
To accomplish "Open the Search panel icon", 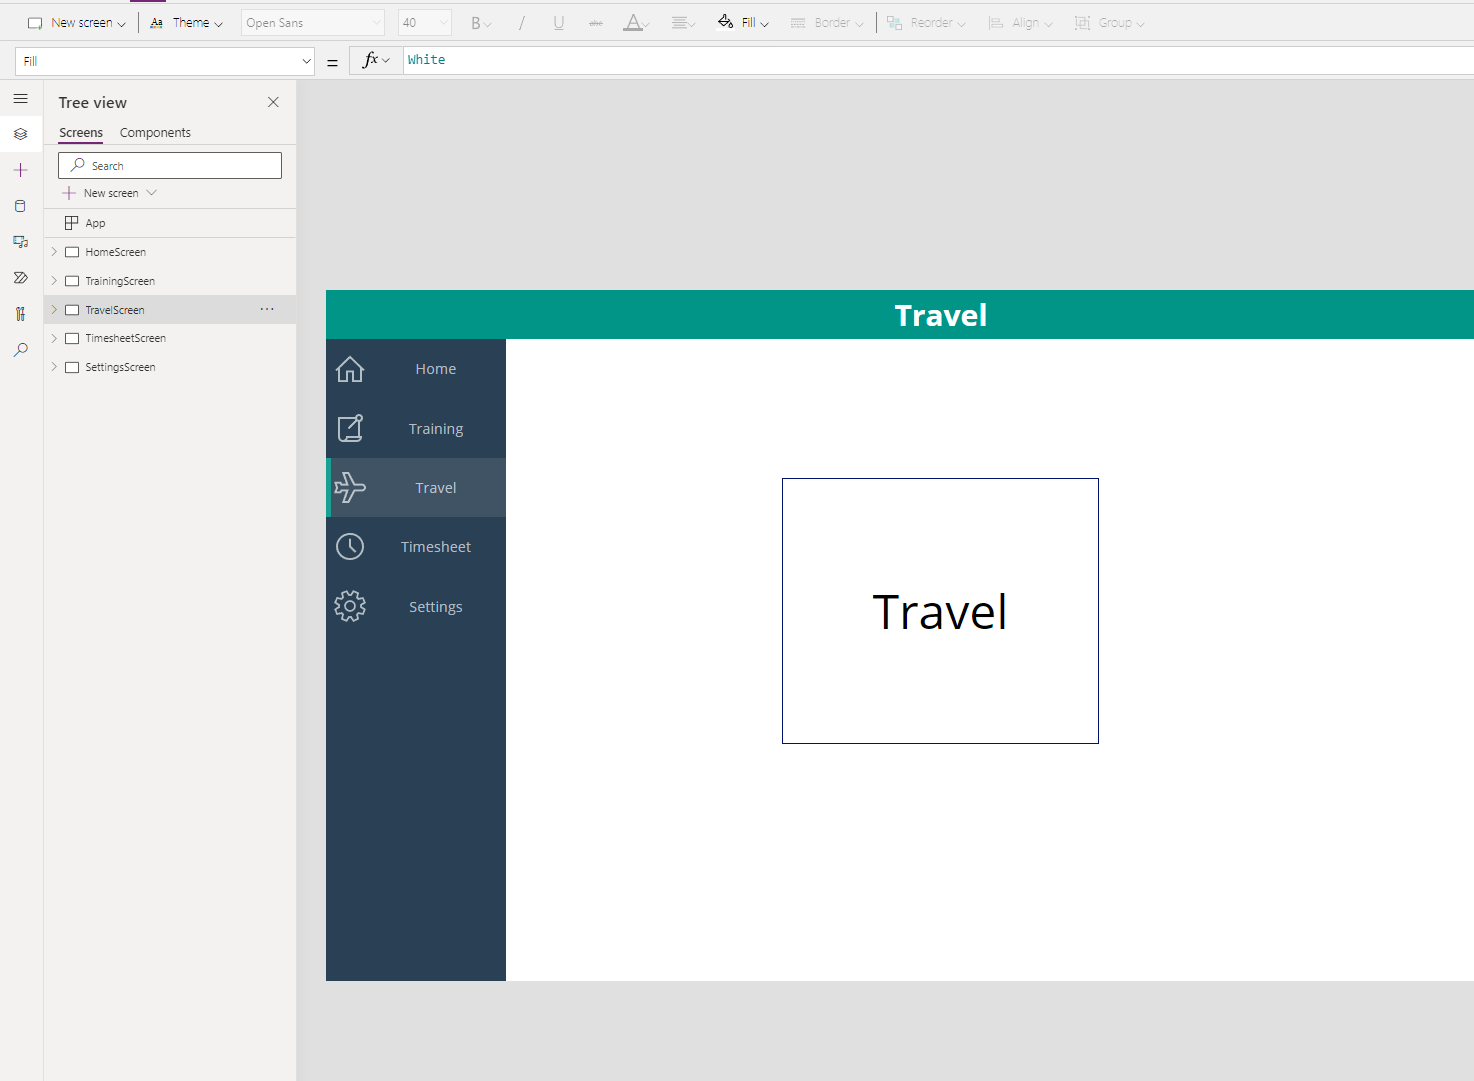I will [21, 349].
